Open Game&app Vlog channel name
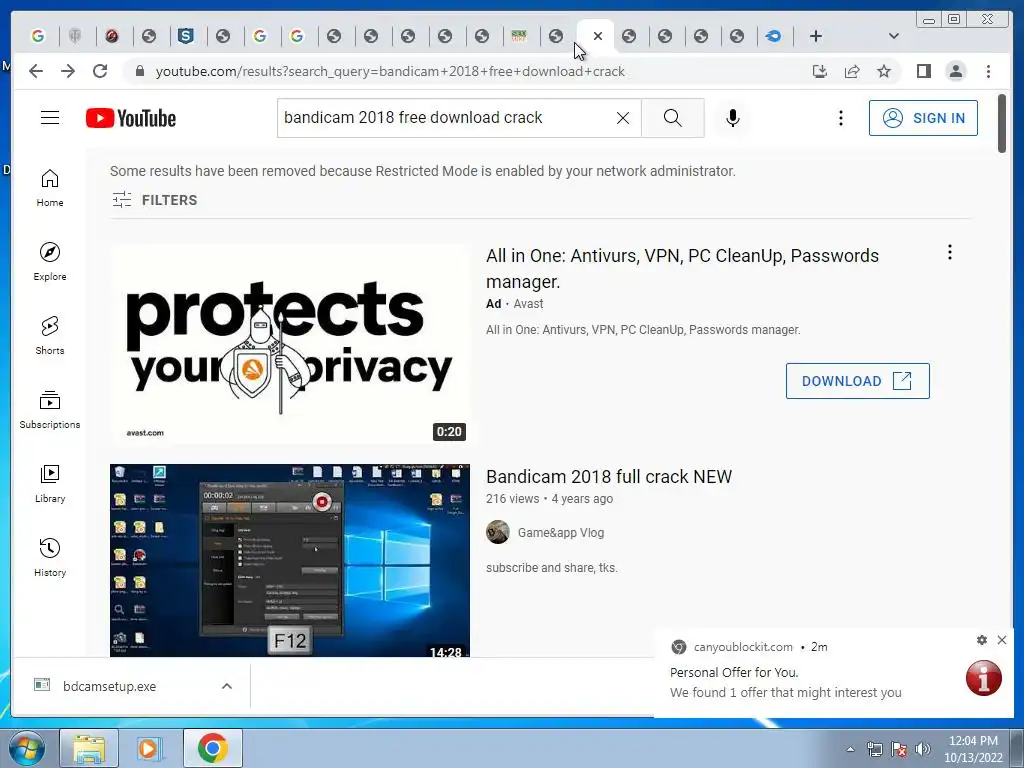The width and height of the screenshot is (1024, 768). (x=561, y=532)
